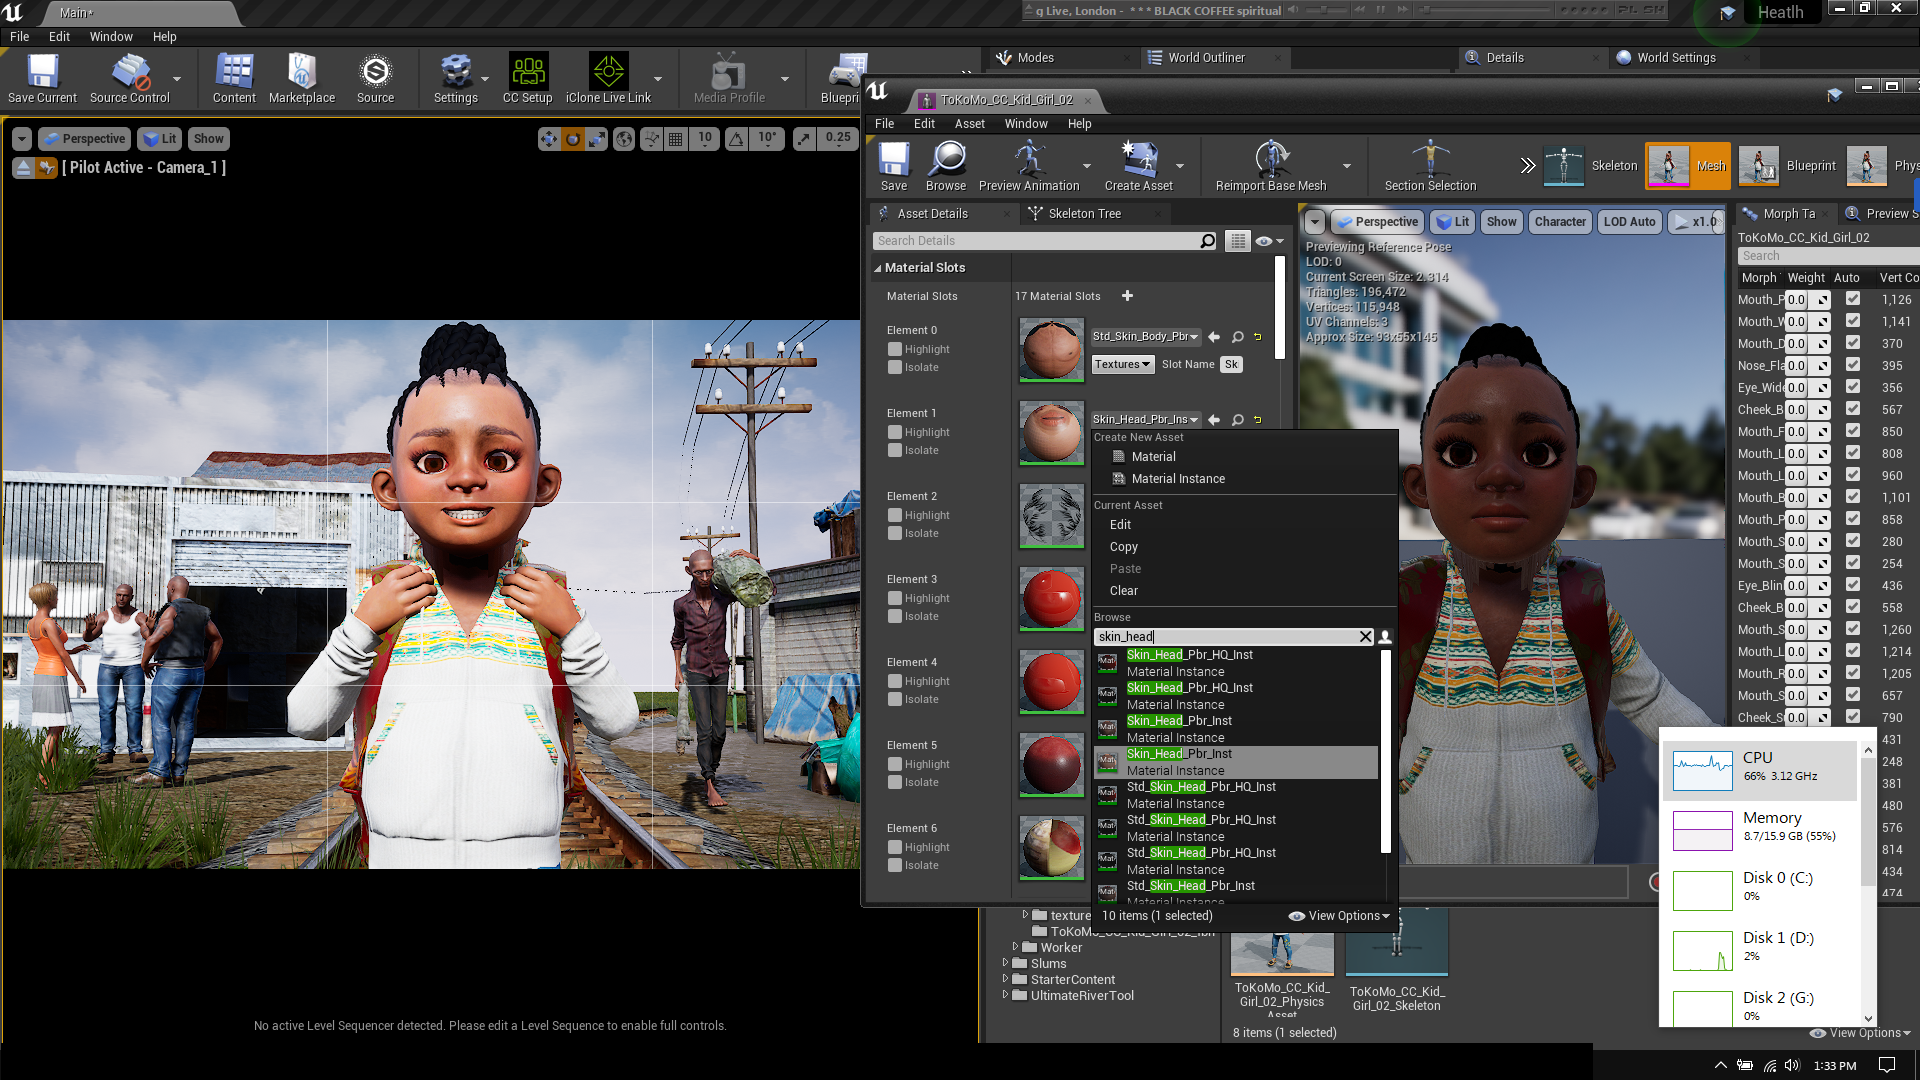Viewport: 1920px width, 1080px height.
Task: Expand the Slums folder
Action: coord(1005,964)
